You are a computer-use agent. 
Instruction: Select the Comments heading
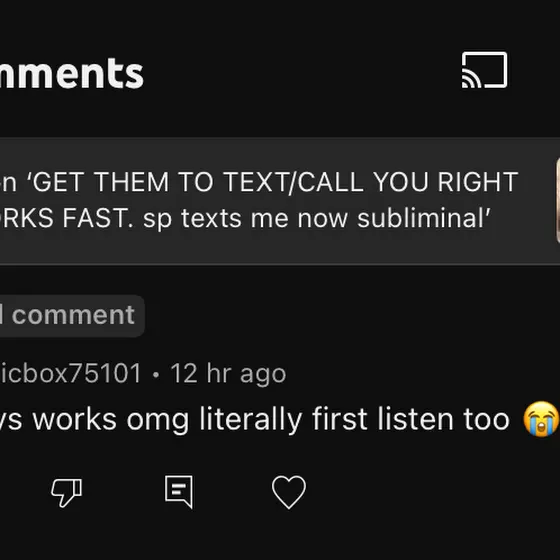coord(71,74)
